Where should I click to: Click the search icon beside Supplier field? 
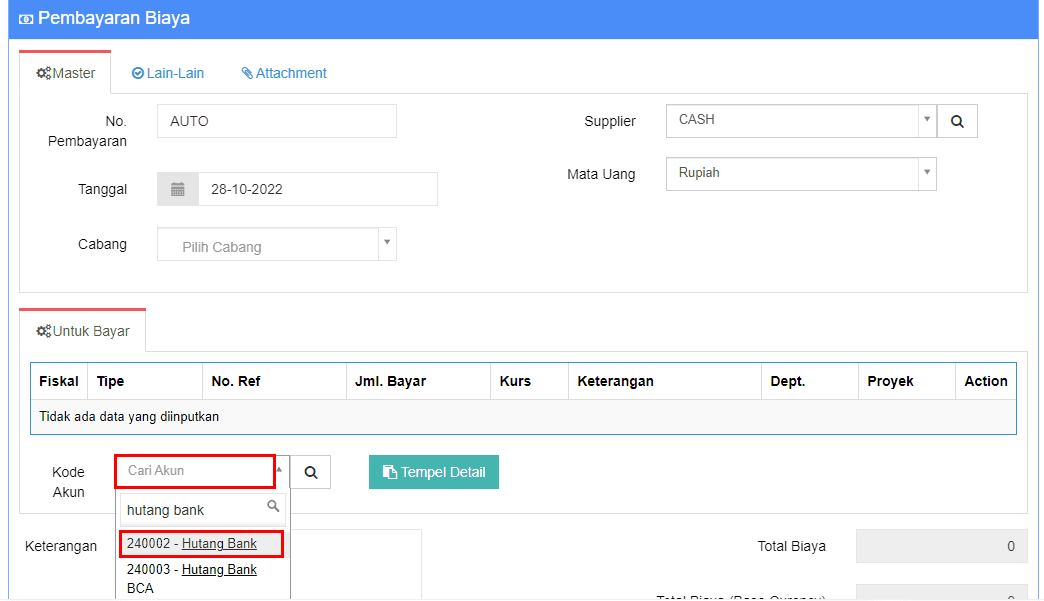coord(957,121)
